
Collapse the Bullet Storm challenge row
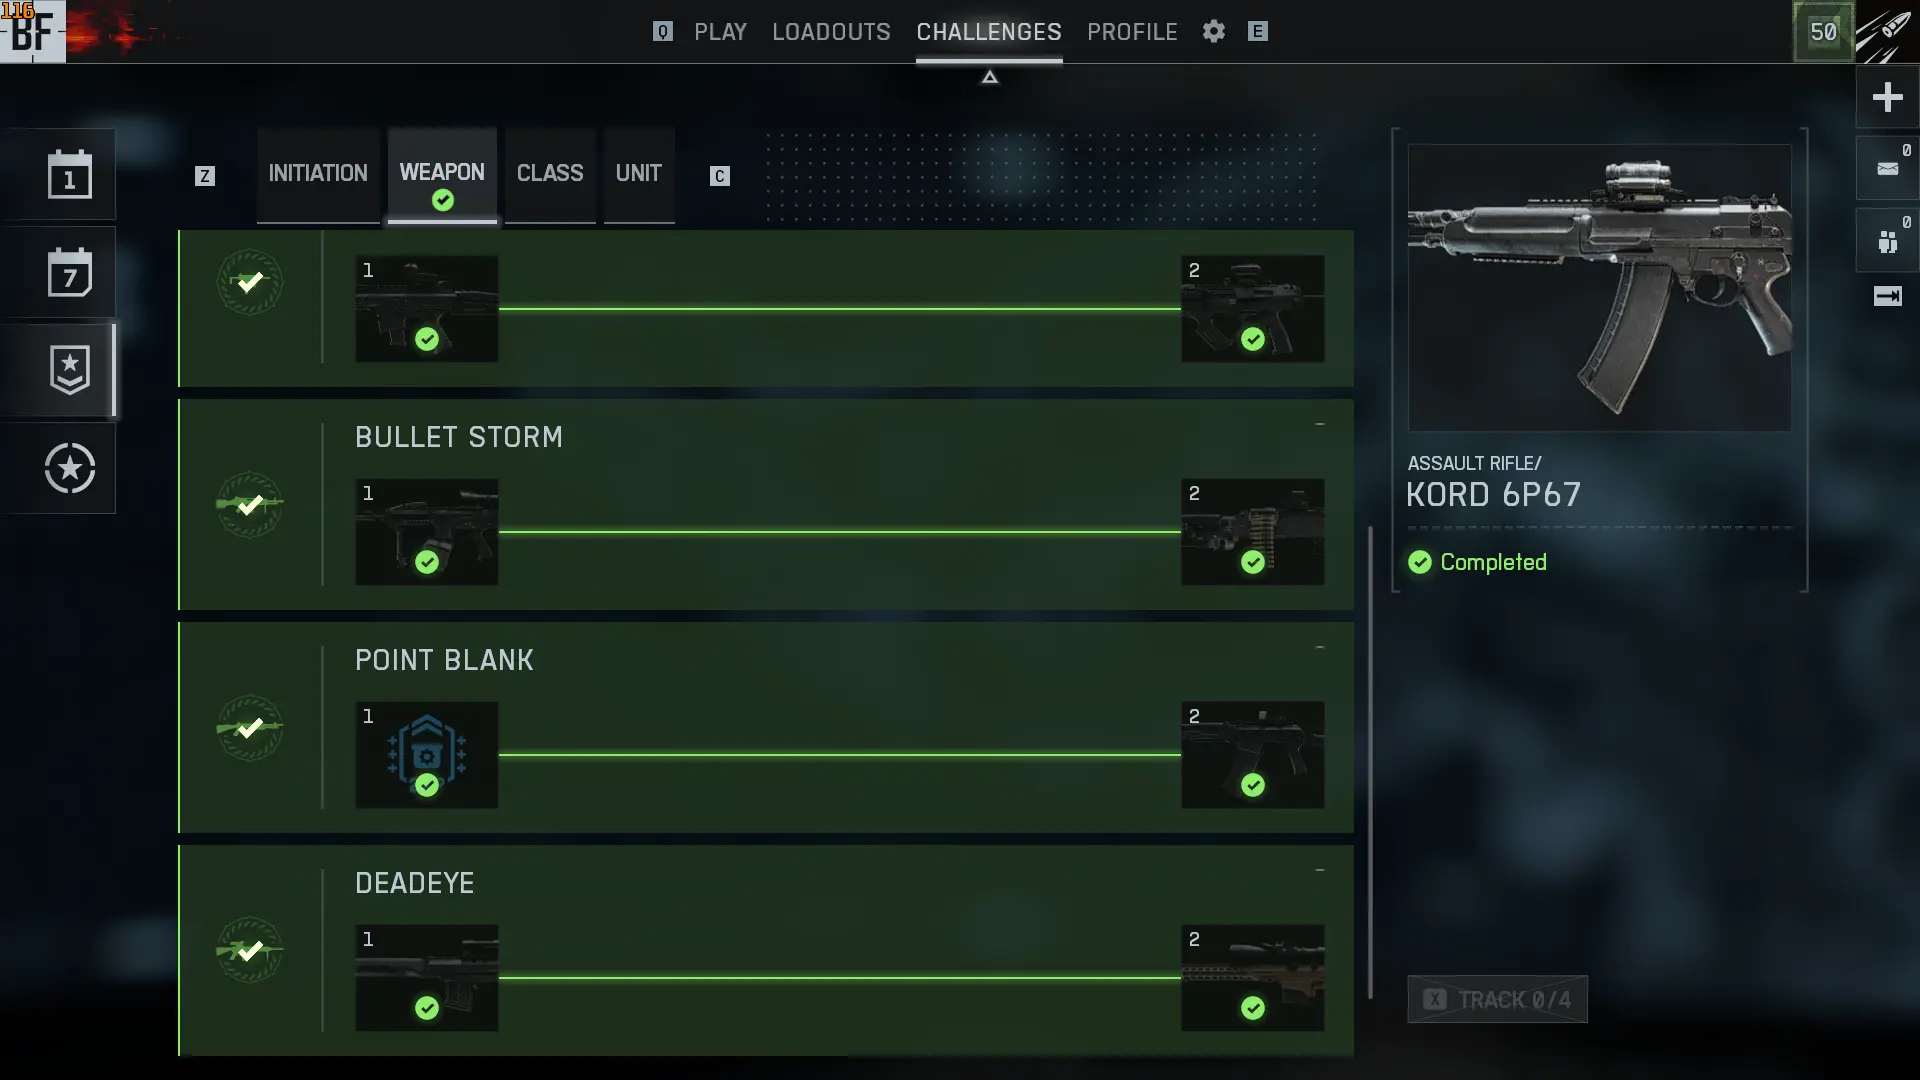pos(1320,425)
